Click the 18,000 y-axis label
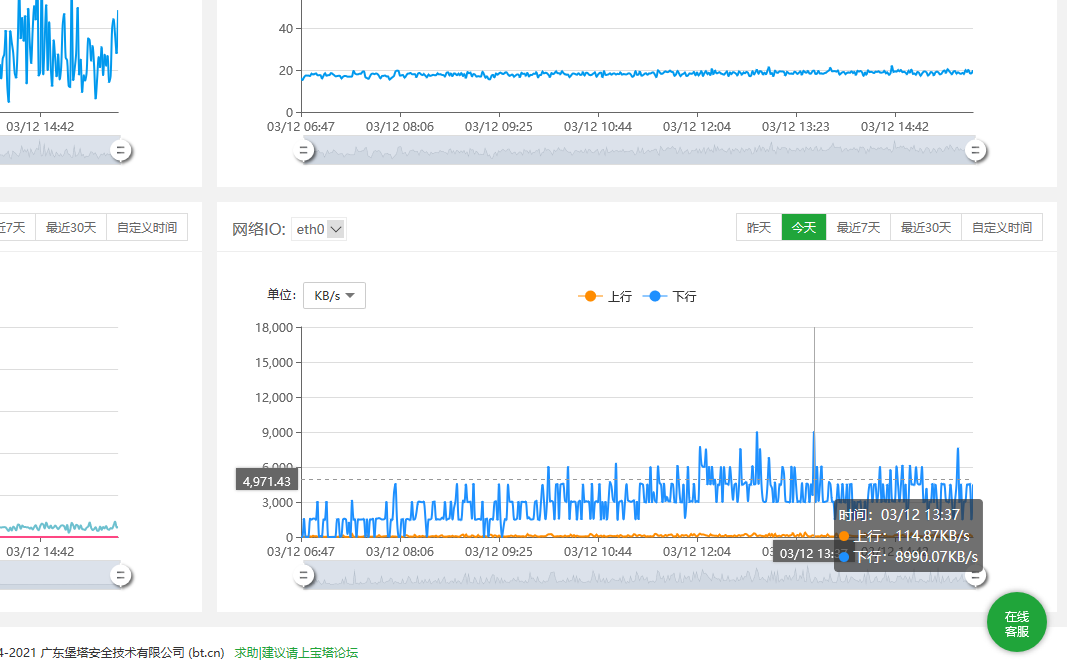Viewport: 1067px width, 667px height. [274, 327]
